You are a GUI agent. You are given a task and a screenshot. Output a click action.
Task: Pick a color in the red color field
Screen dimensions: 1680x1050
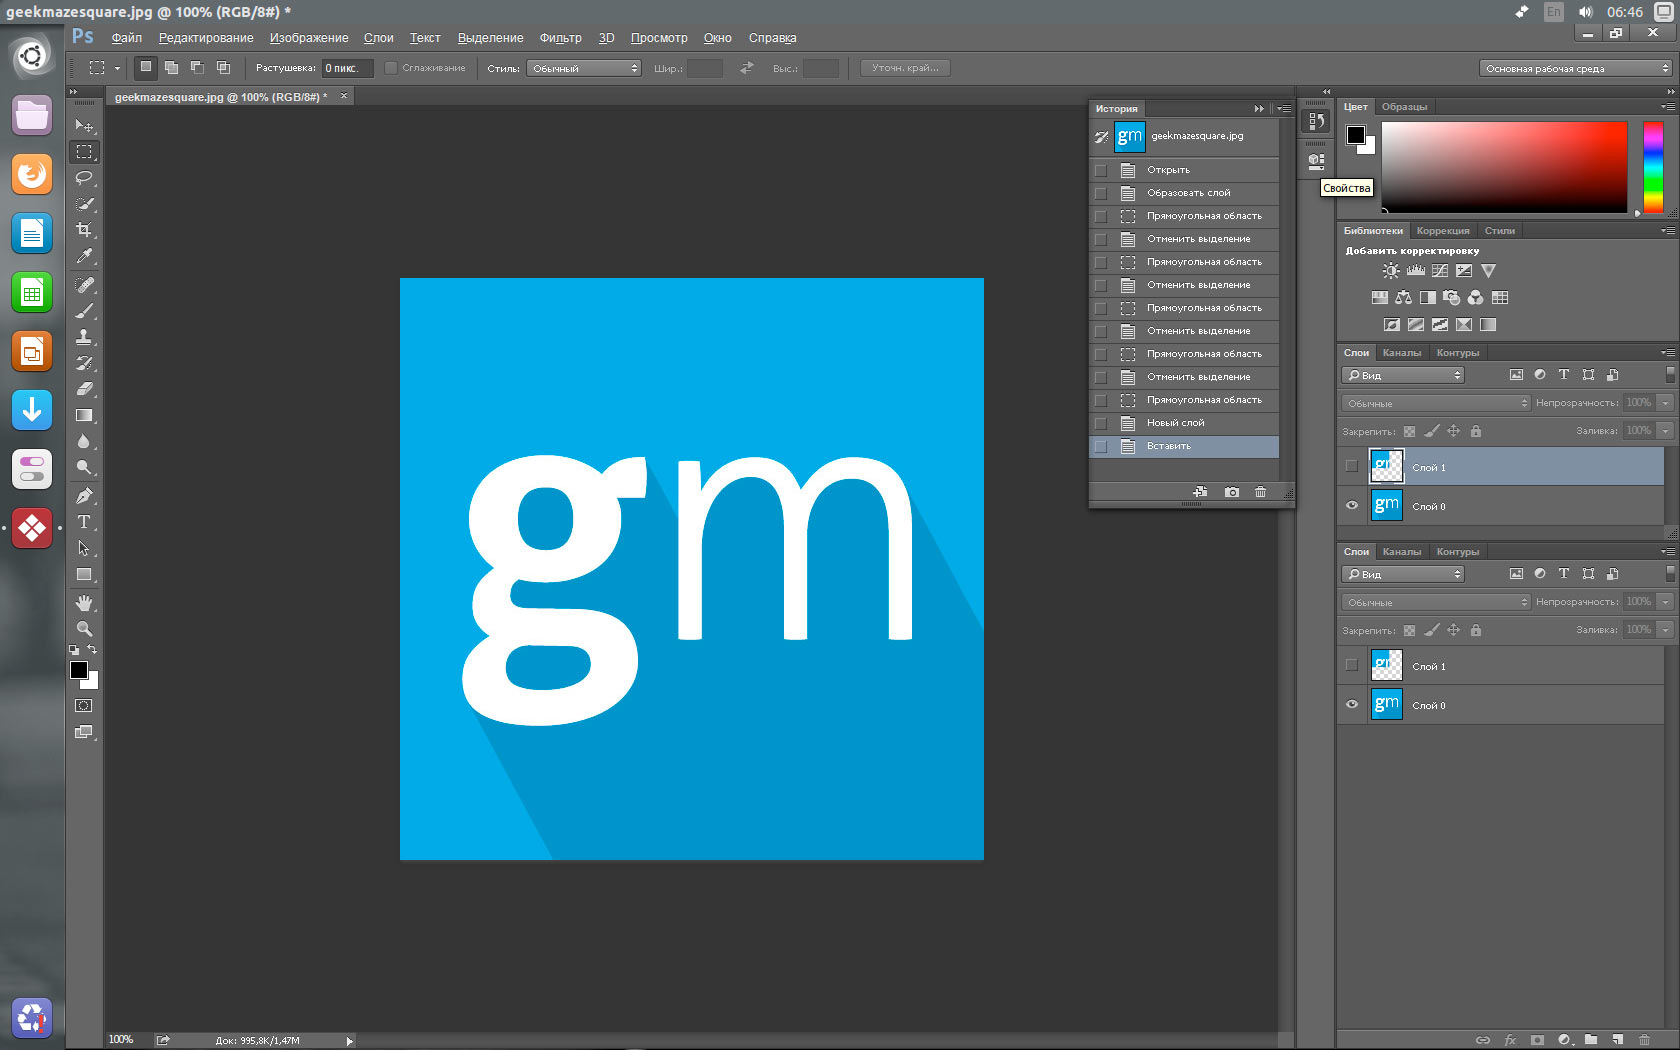[1504, 167]
